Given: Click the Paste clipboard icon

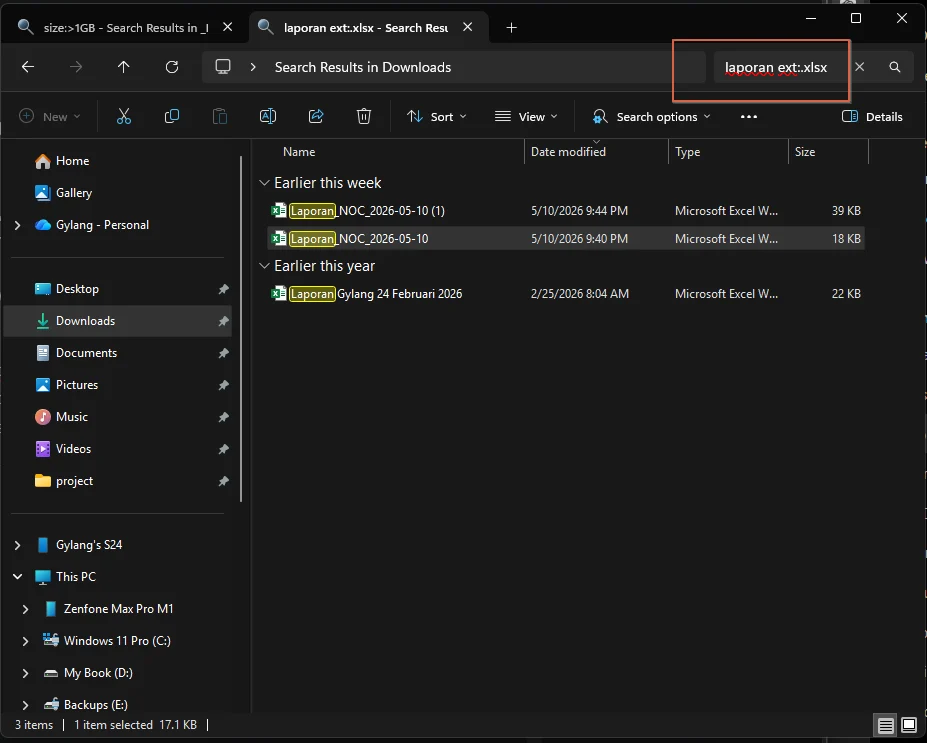Looking at the screenshot, I should click(x=220, y=116).
